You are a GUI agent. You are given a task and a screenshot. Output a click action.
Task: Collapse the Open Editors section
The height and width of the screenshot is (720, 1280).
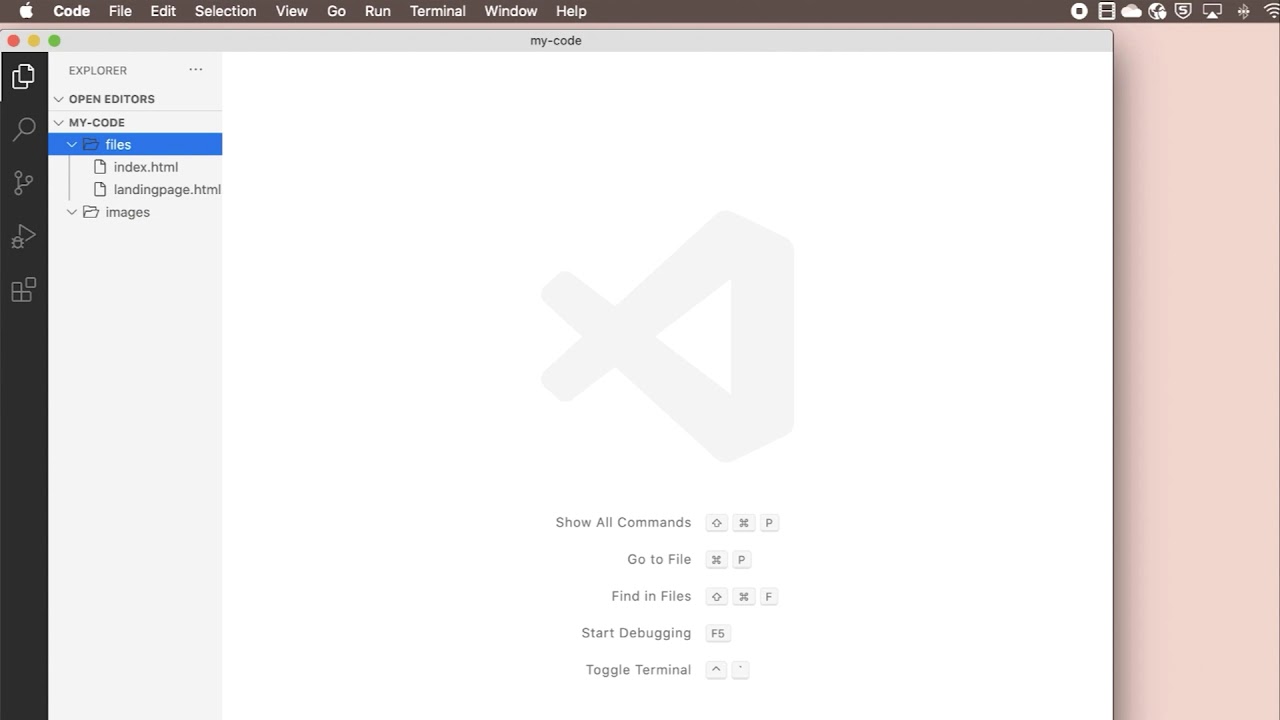(x=59, y=99)
